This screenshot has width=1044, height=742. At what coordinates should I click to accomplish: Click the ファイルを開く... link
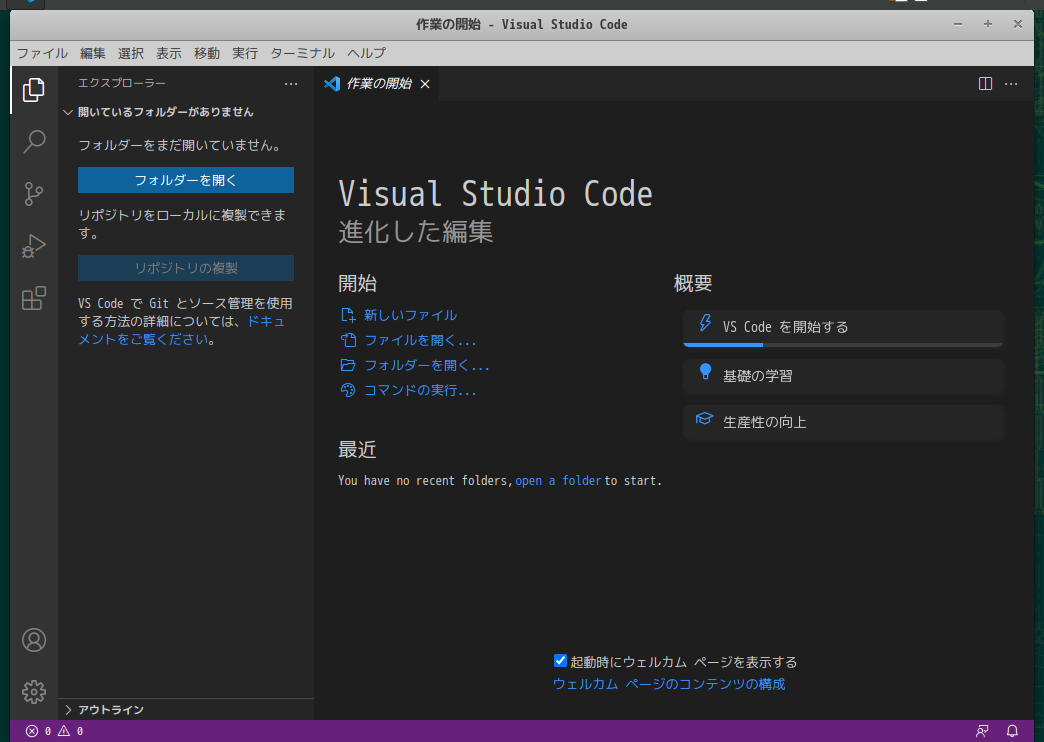(420, 340)
